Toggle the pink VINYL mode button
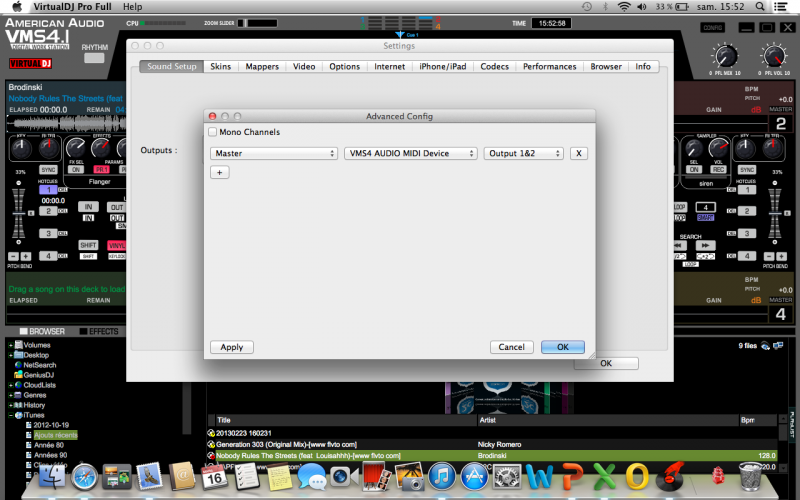Image resolution: width=800 pixels, height=500 pixels. pyautogui.click(x=117, y=245)
